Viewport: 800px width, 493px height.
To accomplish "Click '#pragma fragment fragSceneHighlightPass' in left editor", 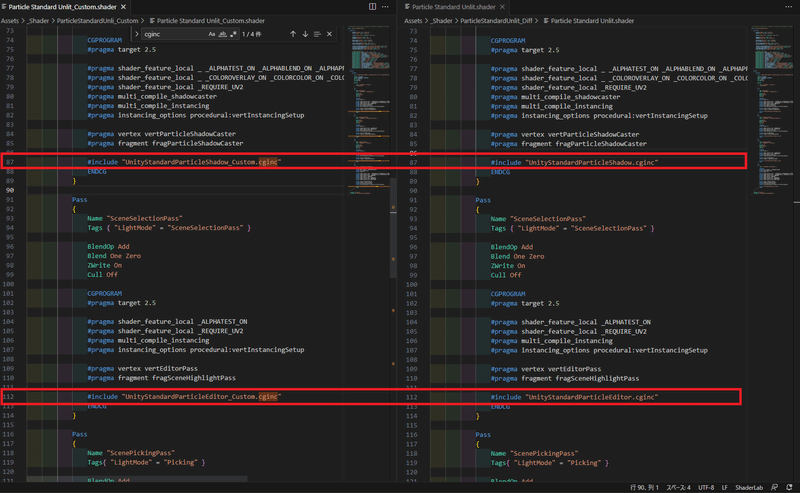I will pyautogui.click(x=161, y=378).
